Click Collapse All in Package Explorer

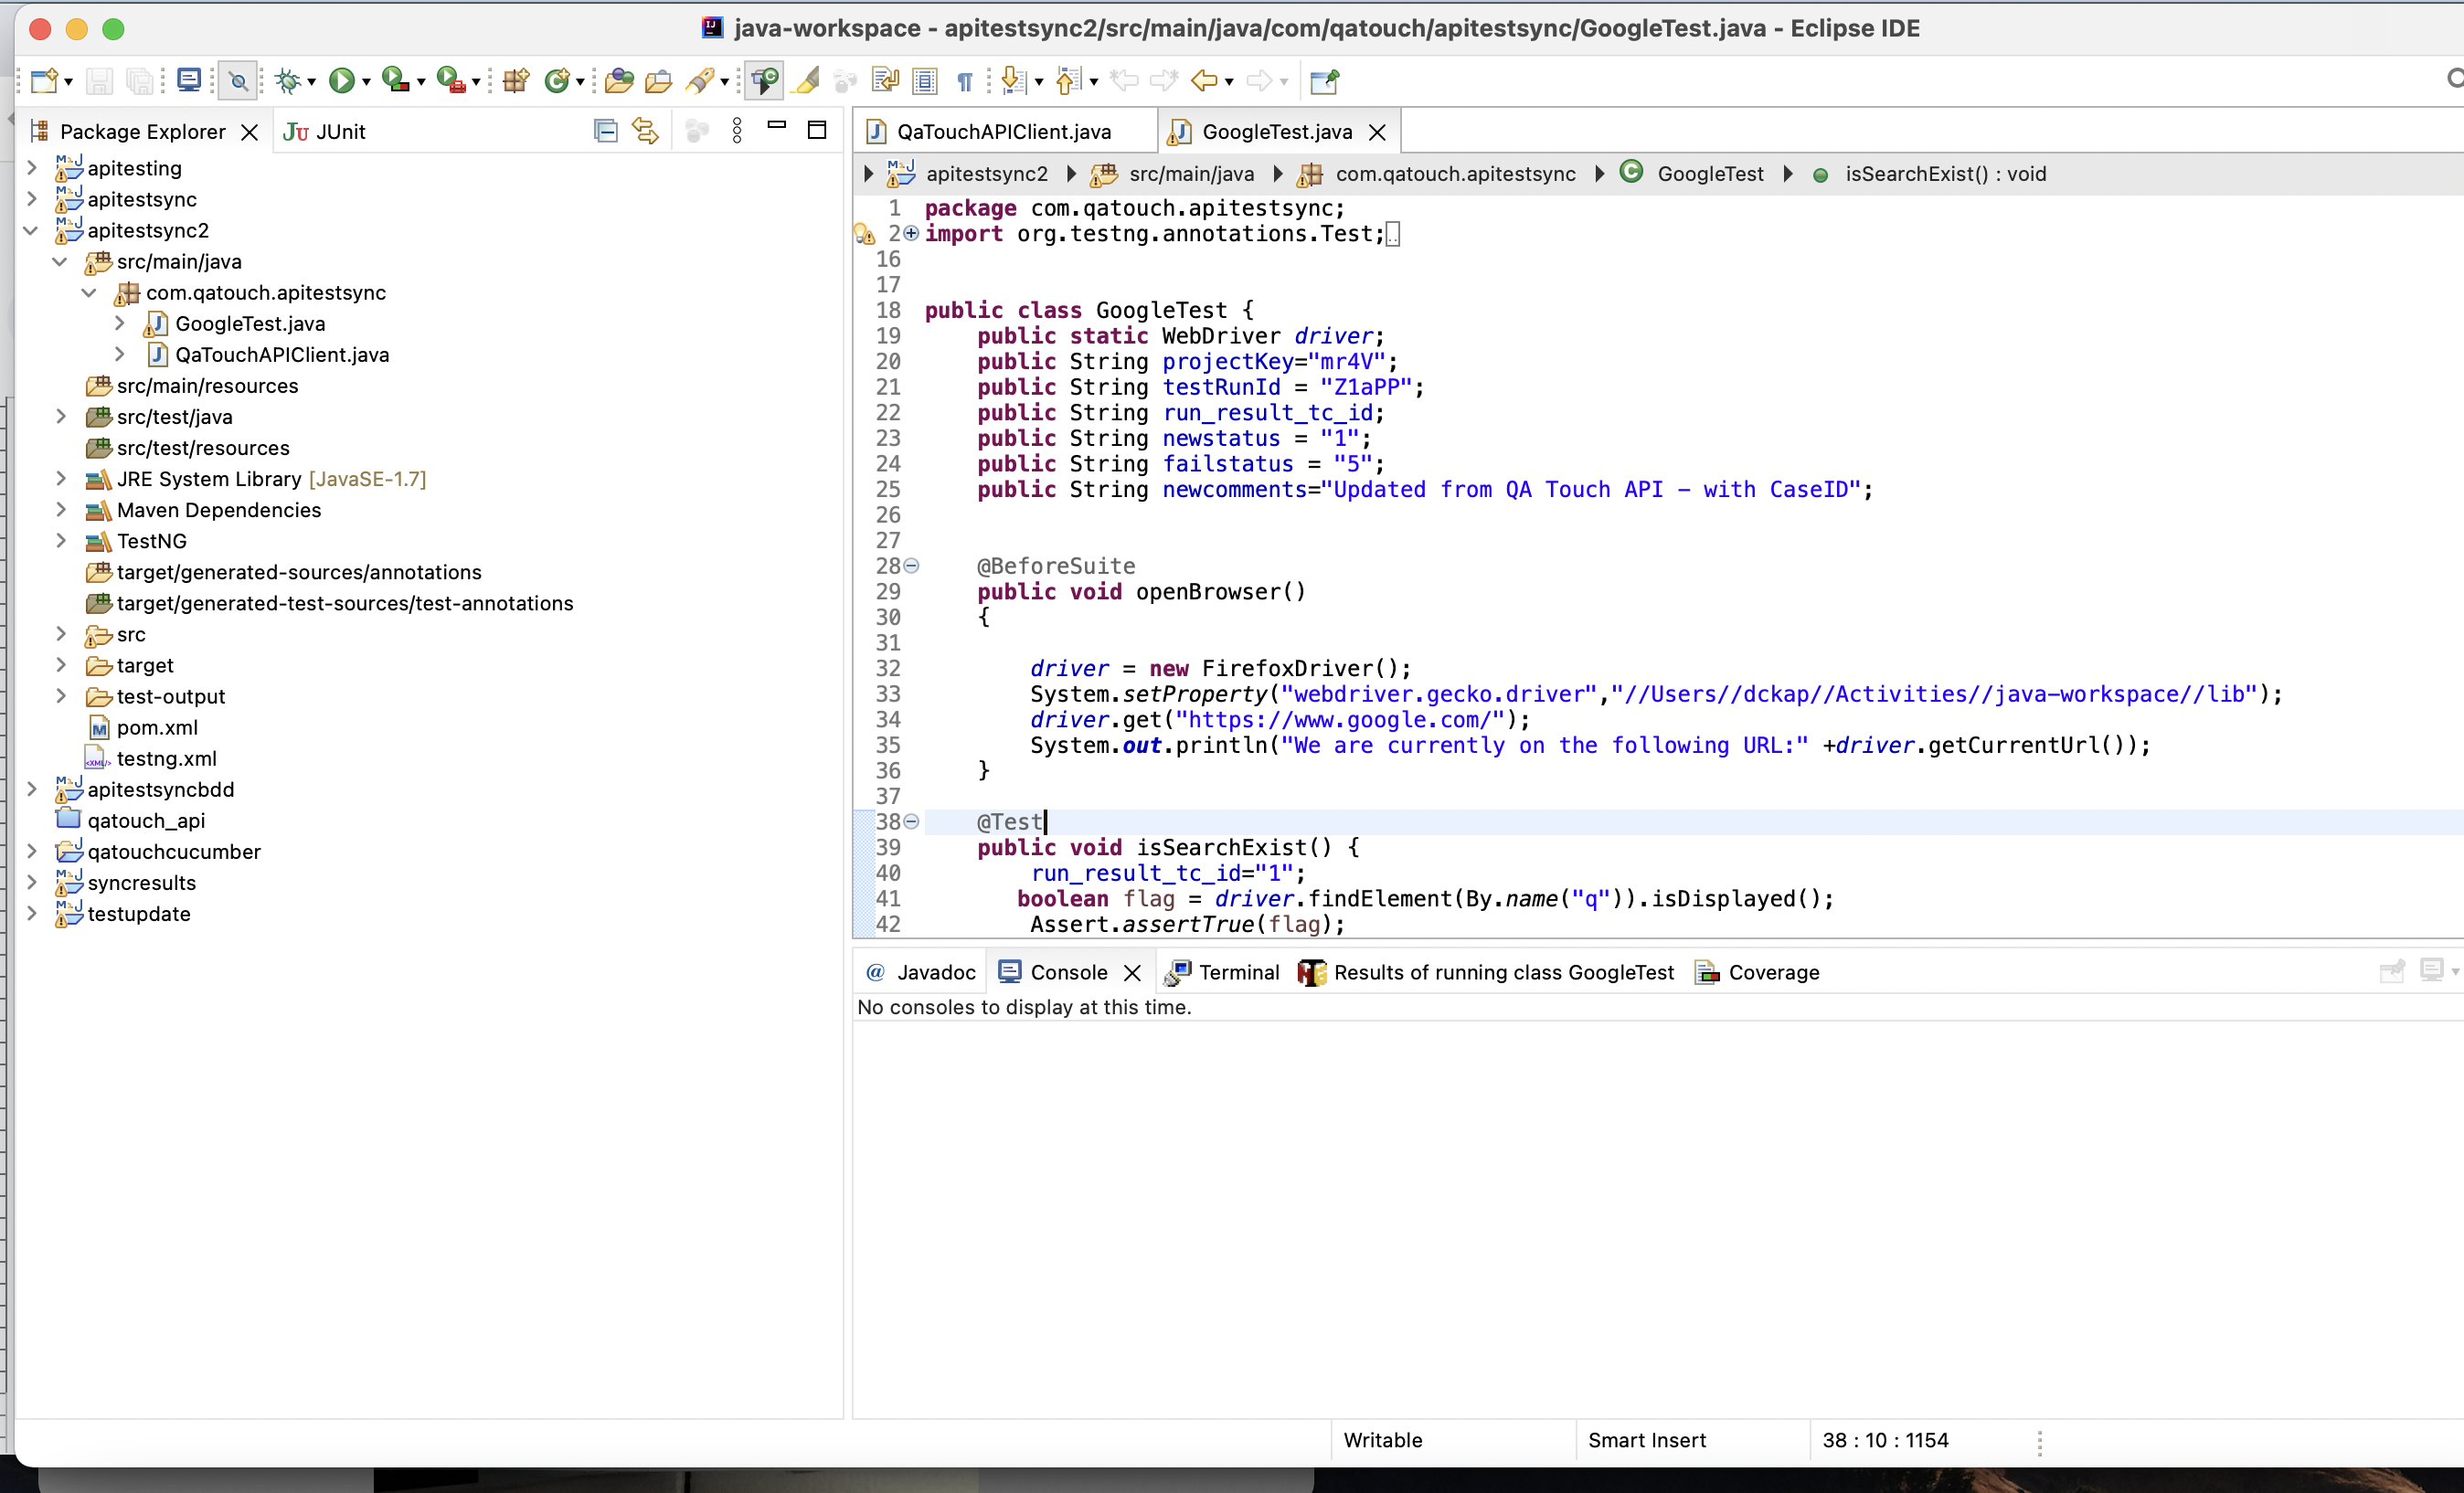pyautogui.click(x=605, y=131)
